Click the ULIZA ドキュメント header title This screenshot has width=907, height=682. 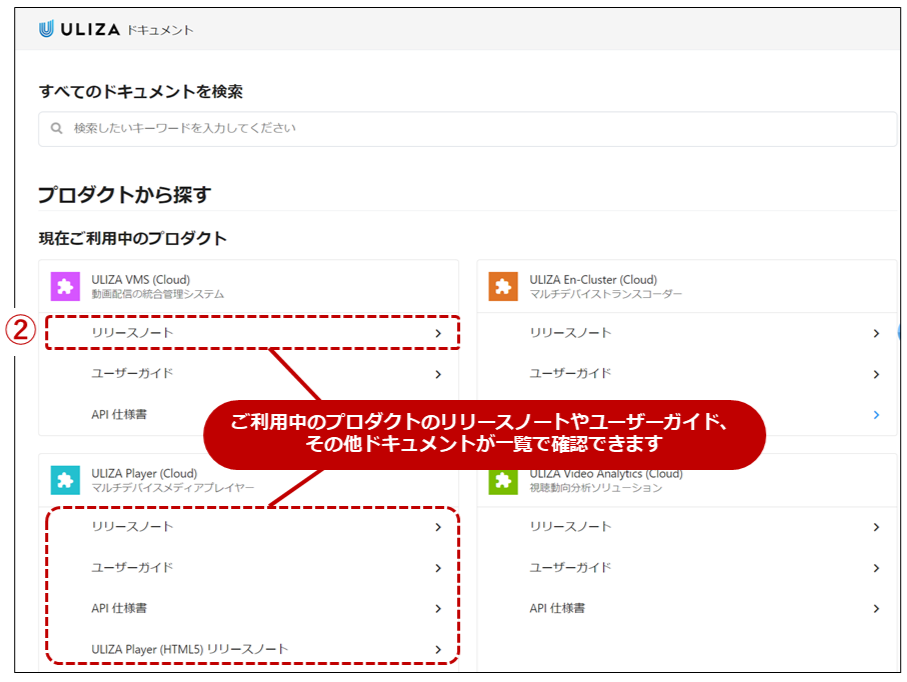point(116,29)
